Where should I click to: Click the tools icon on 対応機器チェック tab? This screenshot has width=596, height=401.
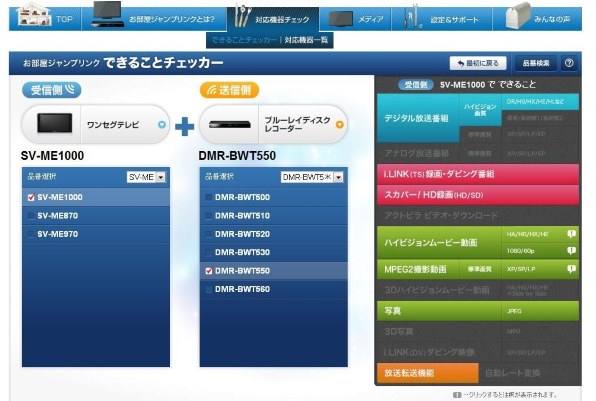click(243, 16)
